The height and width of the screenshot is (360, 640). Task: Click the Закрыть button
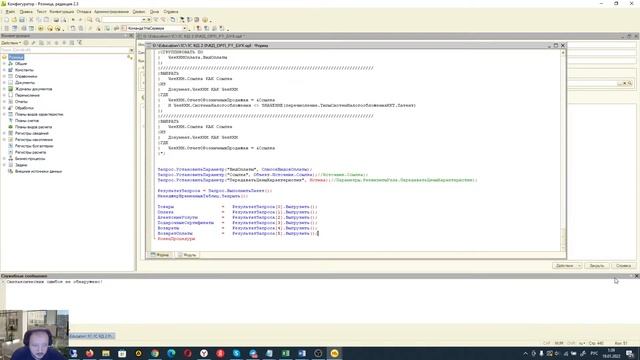coord(597,266)
